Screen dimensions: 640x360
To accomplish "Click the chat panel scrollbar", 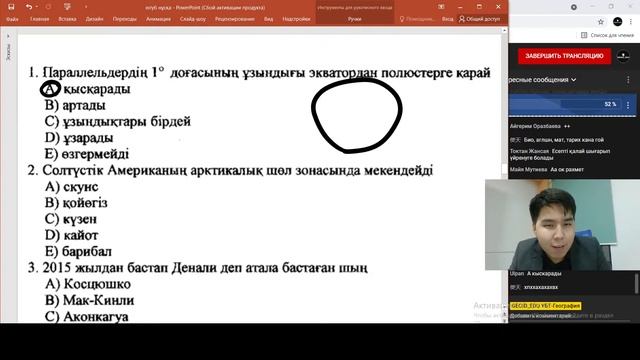I will [636, 283].
